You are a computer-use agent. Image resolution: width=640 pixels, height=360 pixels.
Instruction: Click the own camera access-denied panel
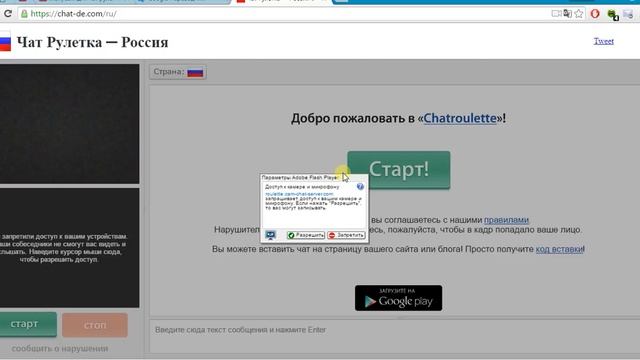tap(69, 248)
